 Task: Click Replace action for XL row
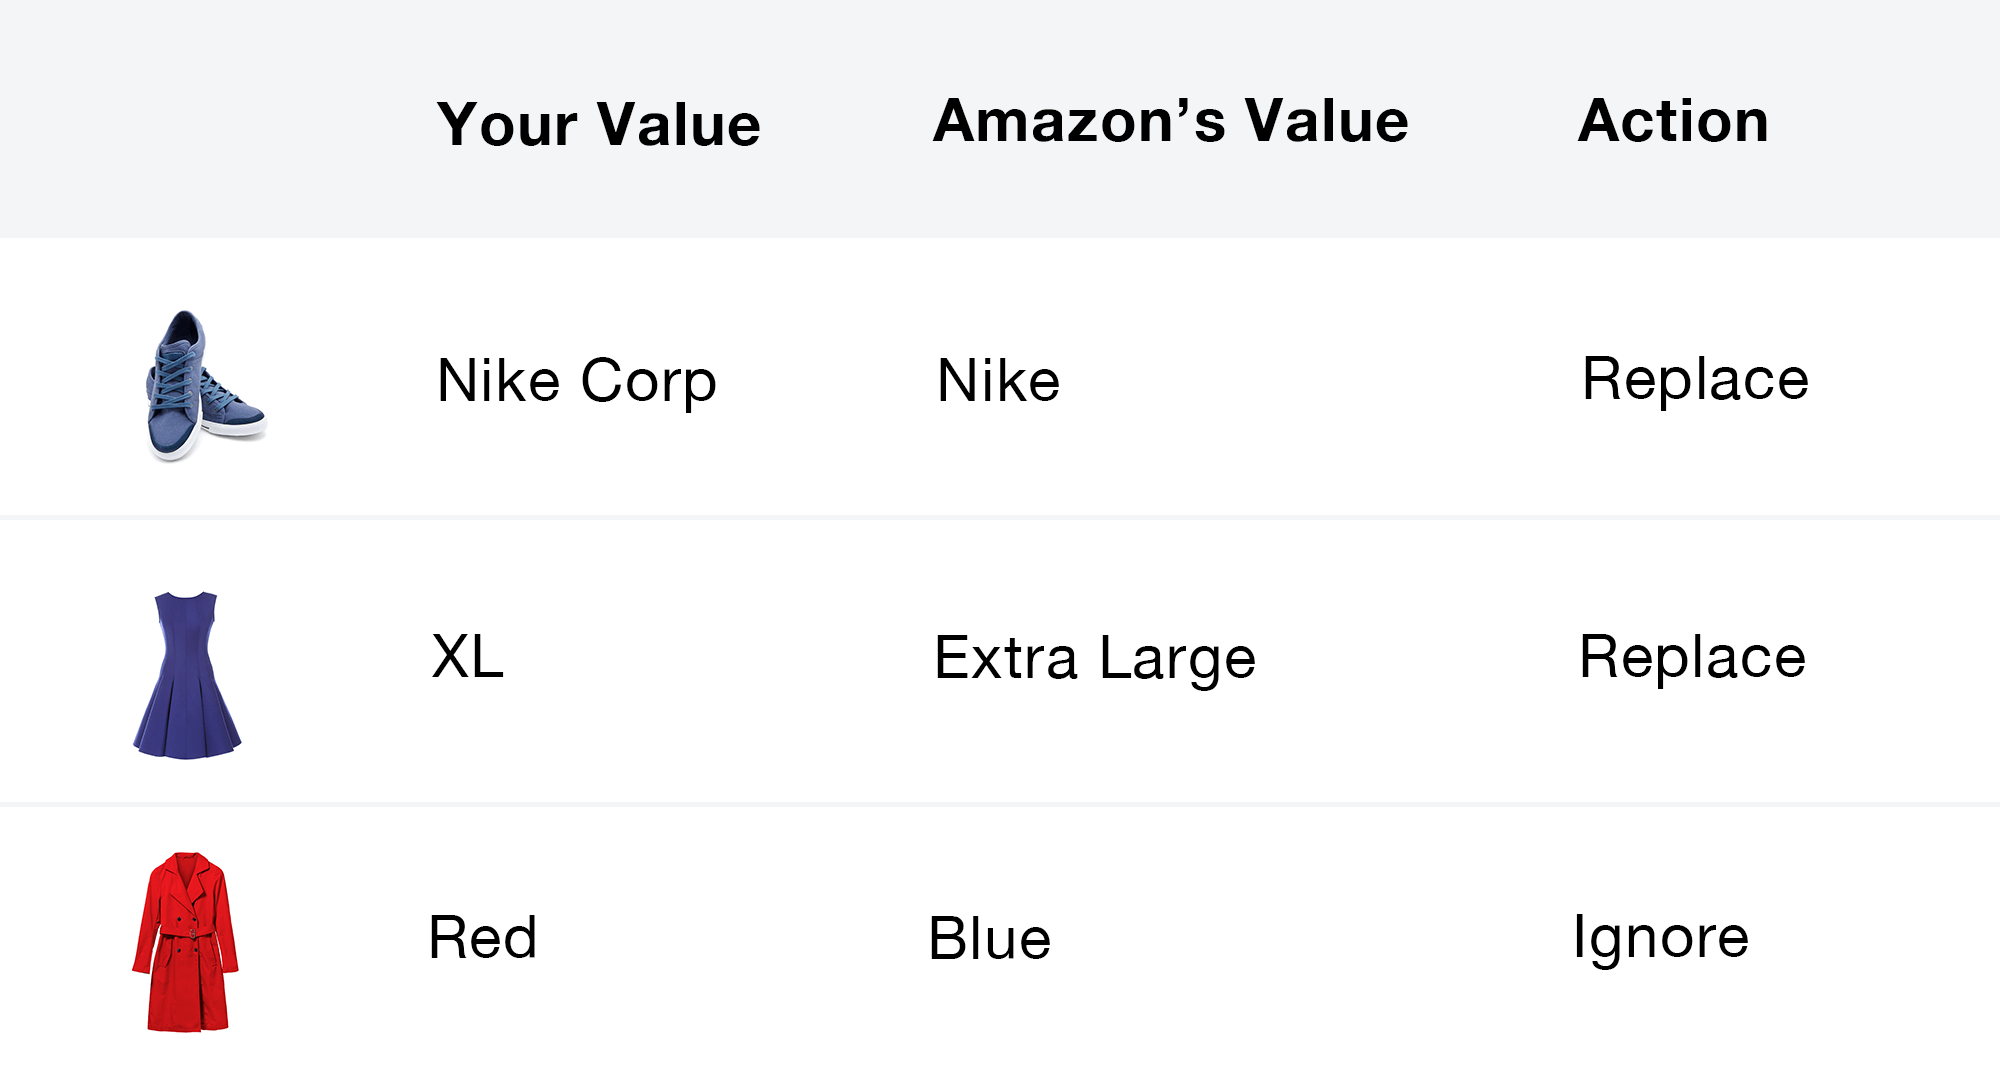tap(1692, 658)
